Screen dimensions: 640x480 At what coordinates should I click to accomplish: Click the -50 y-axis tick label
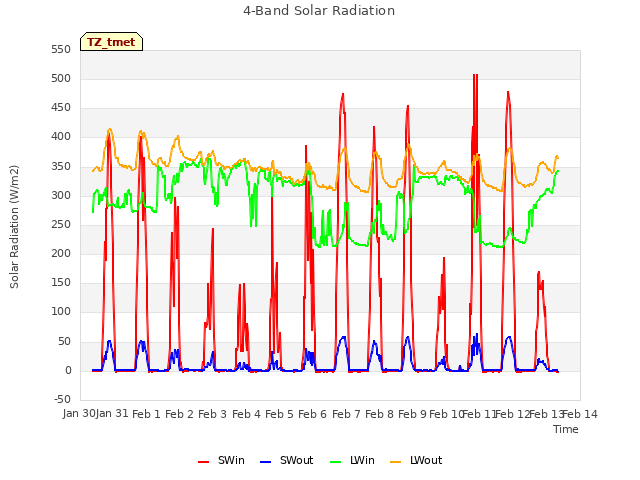click(x=62, y=399)
